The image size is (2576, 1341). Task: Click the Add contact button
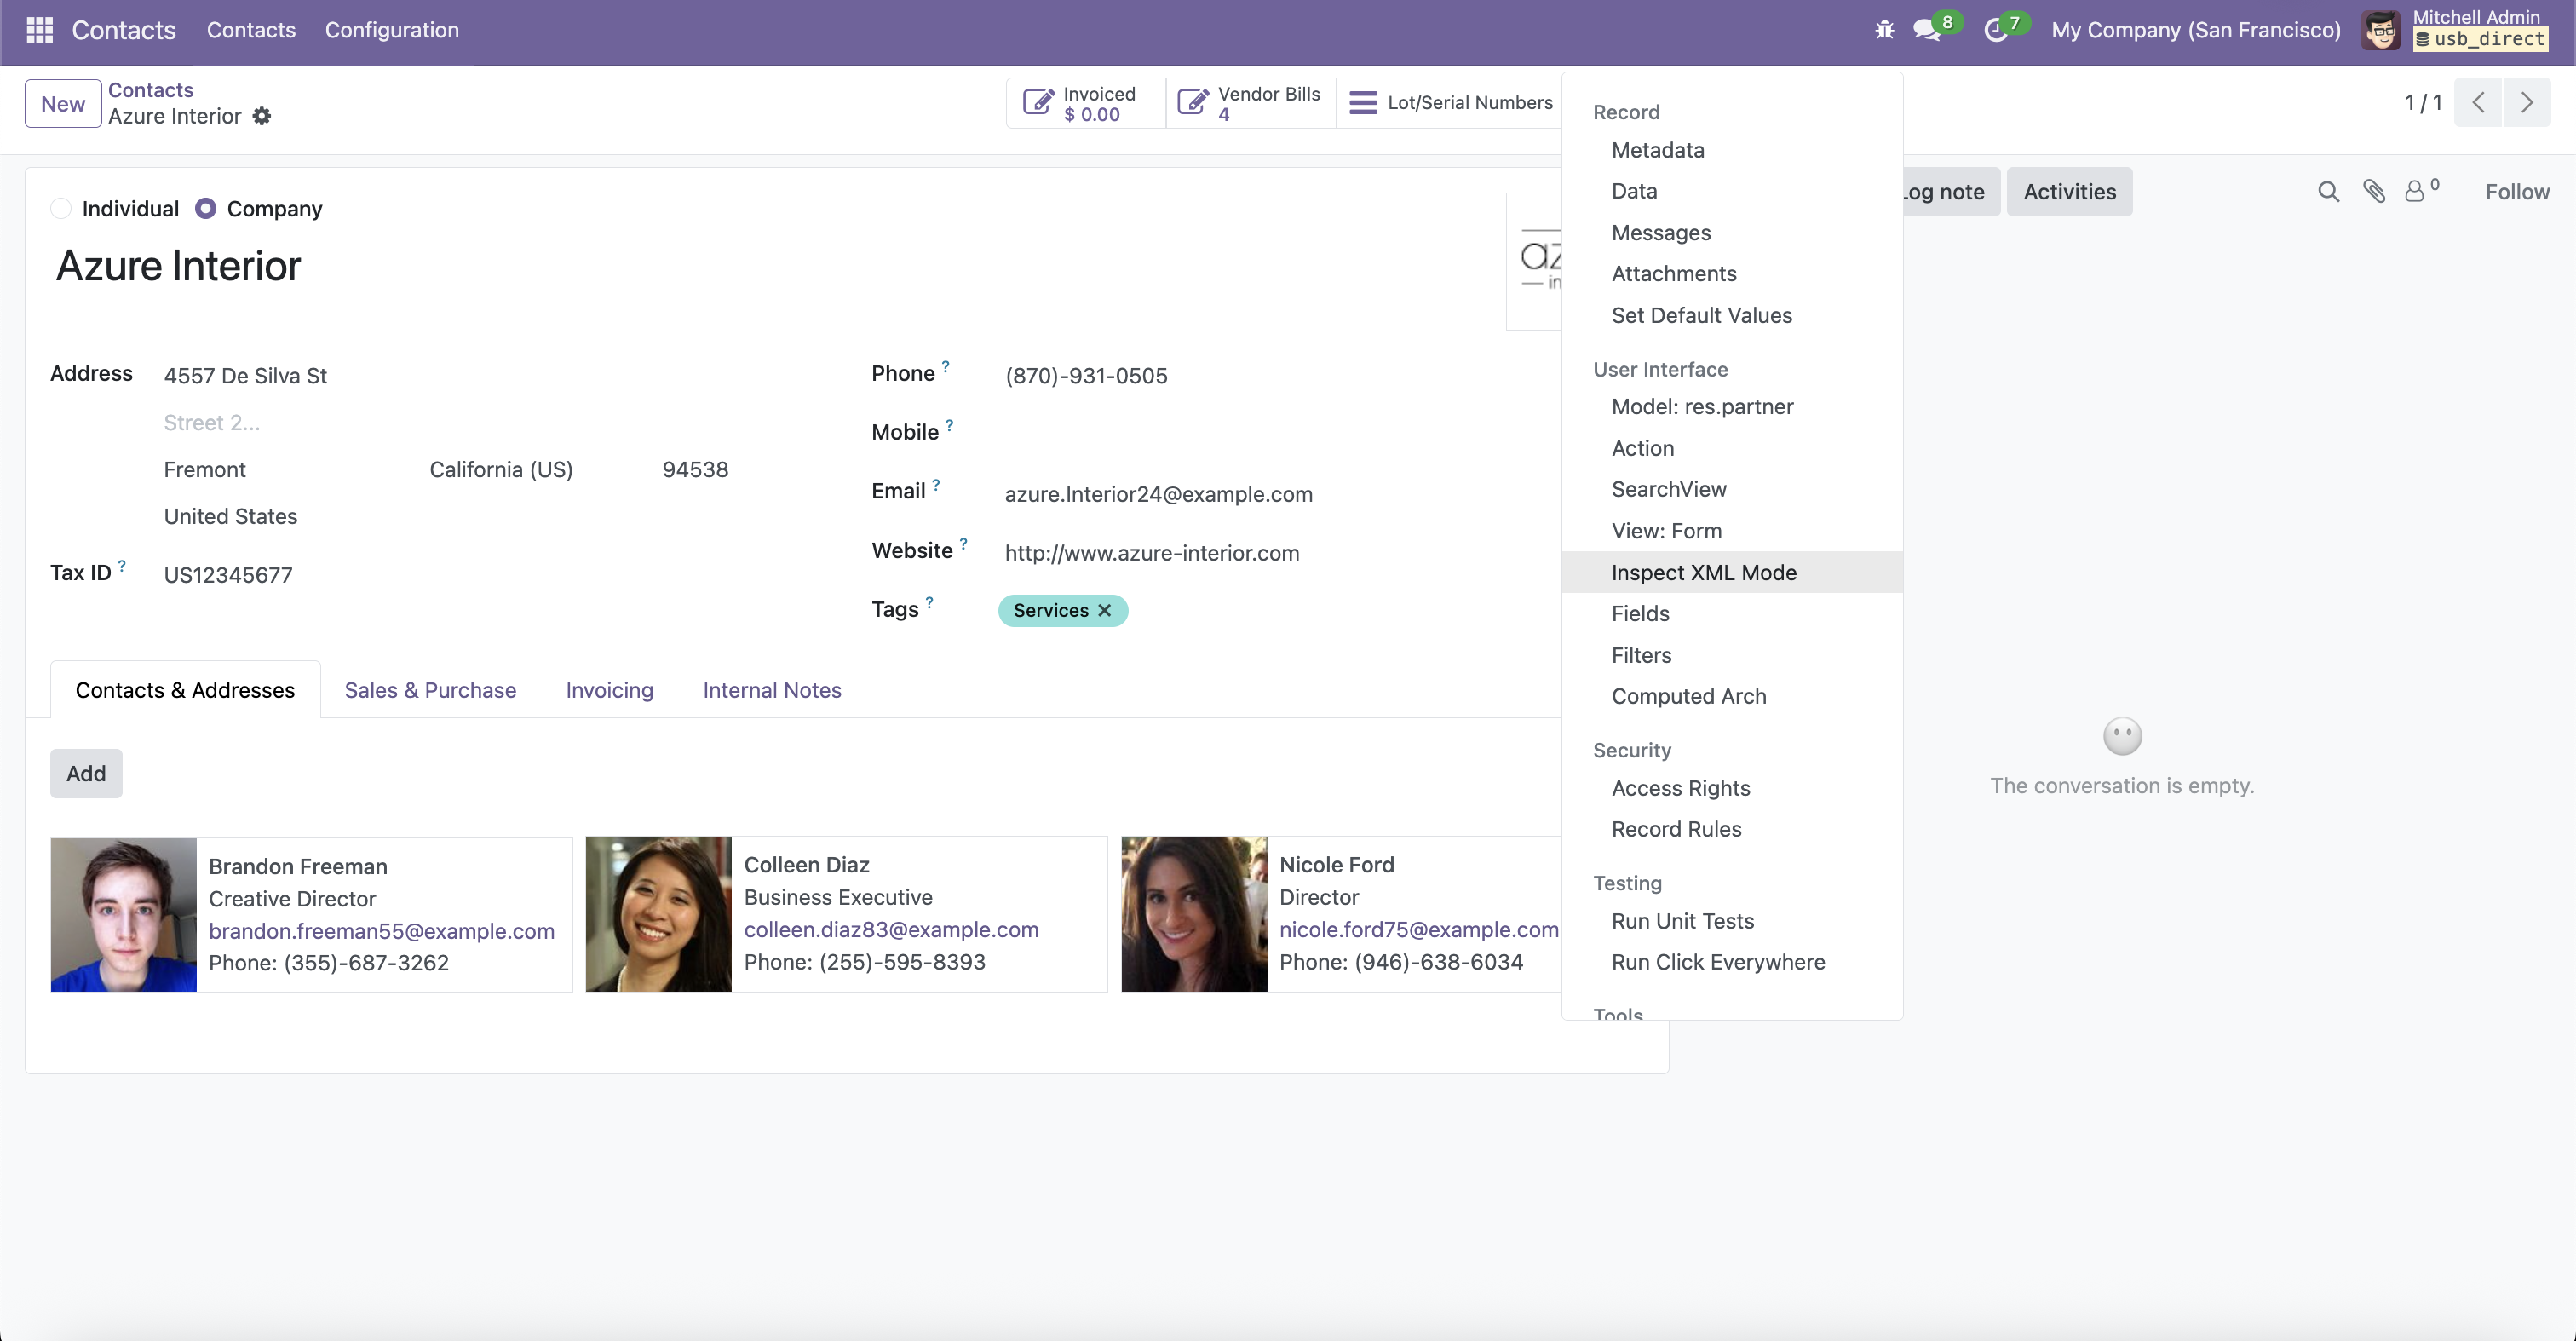click(86, 773)
